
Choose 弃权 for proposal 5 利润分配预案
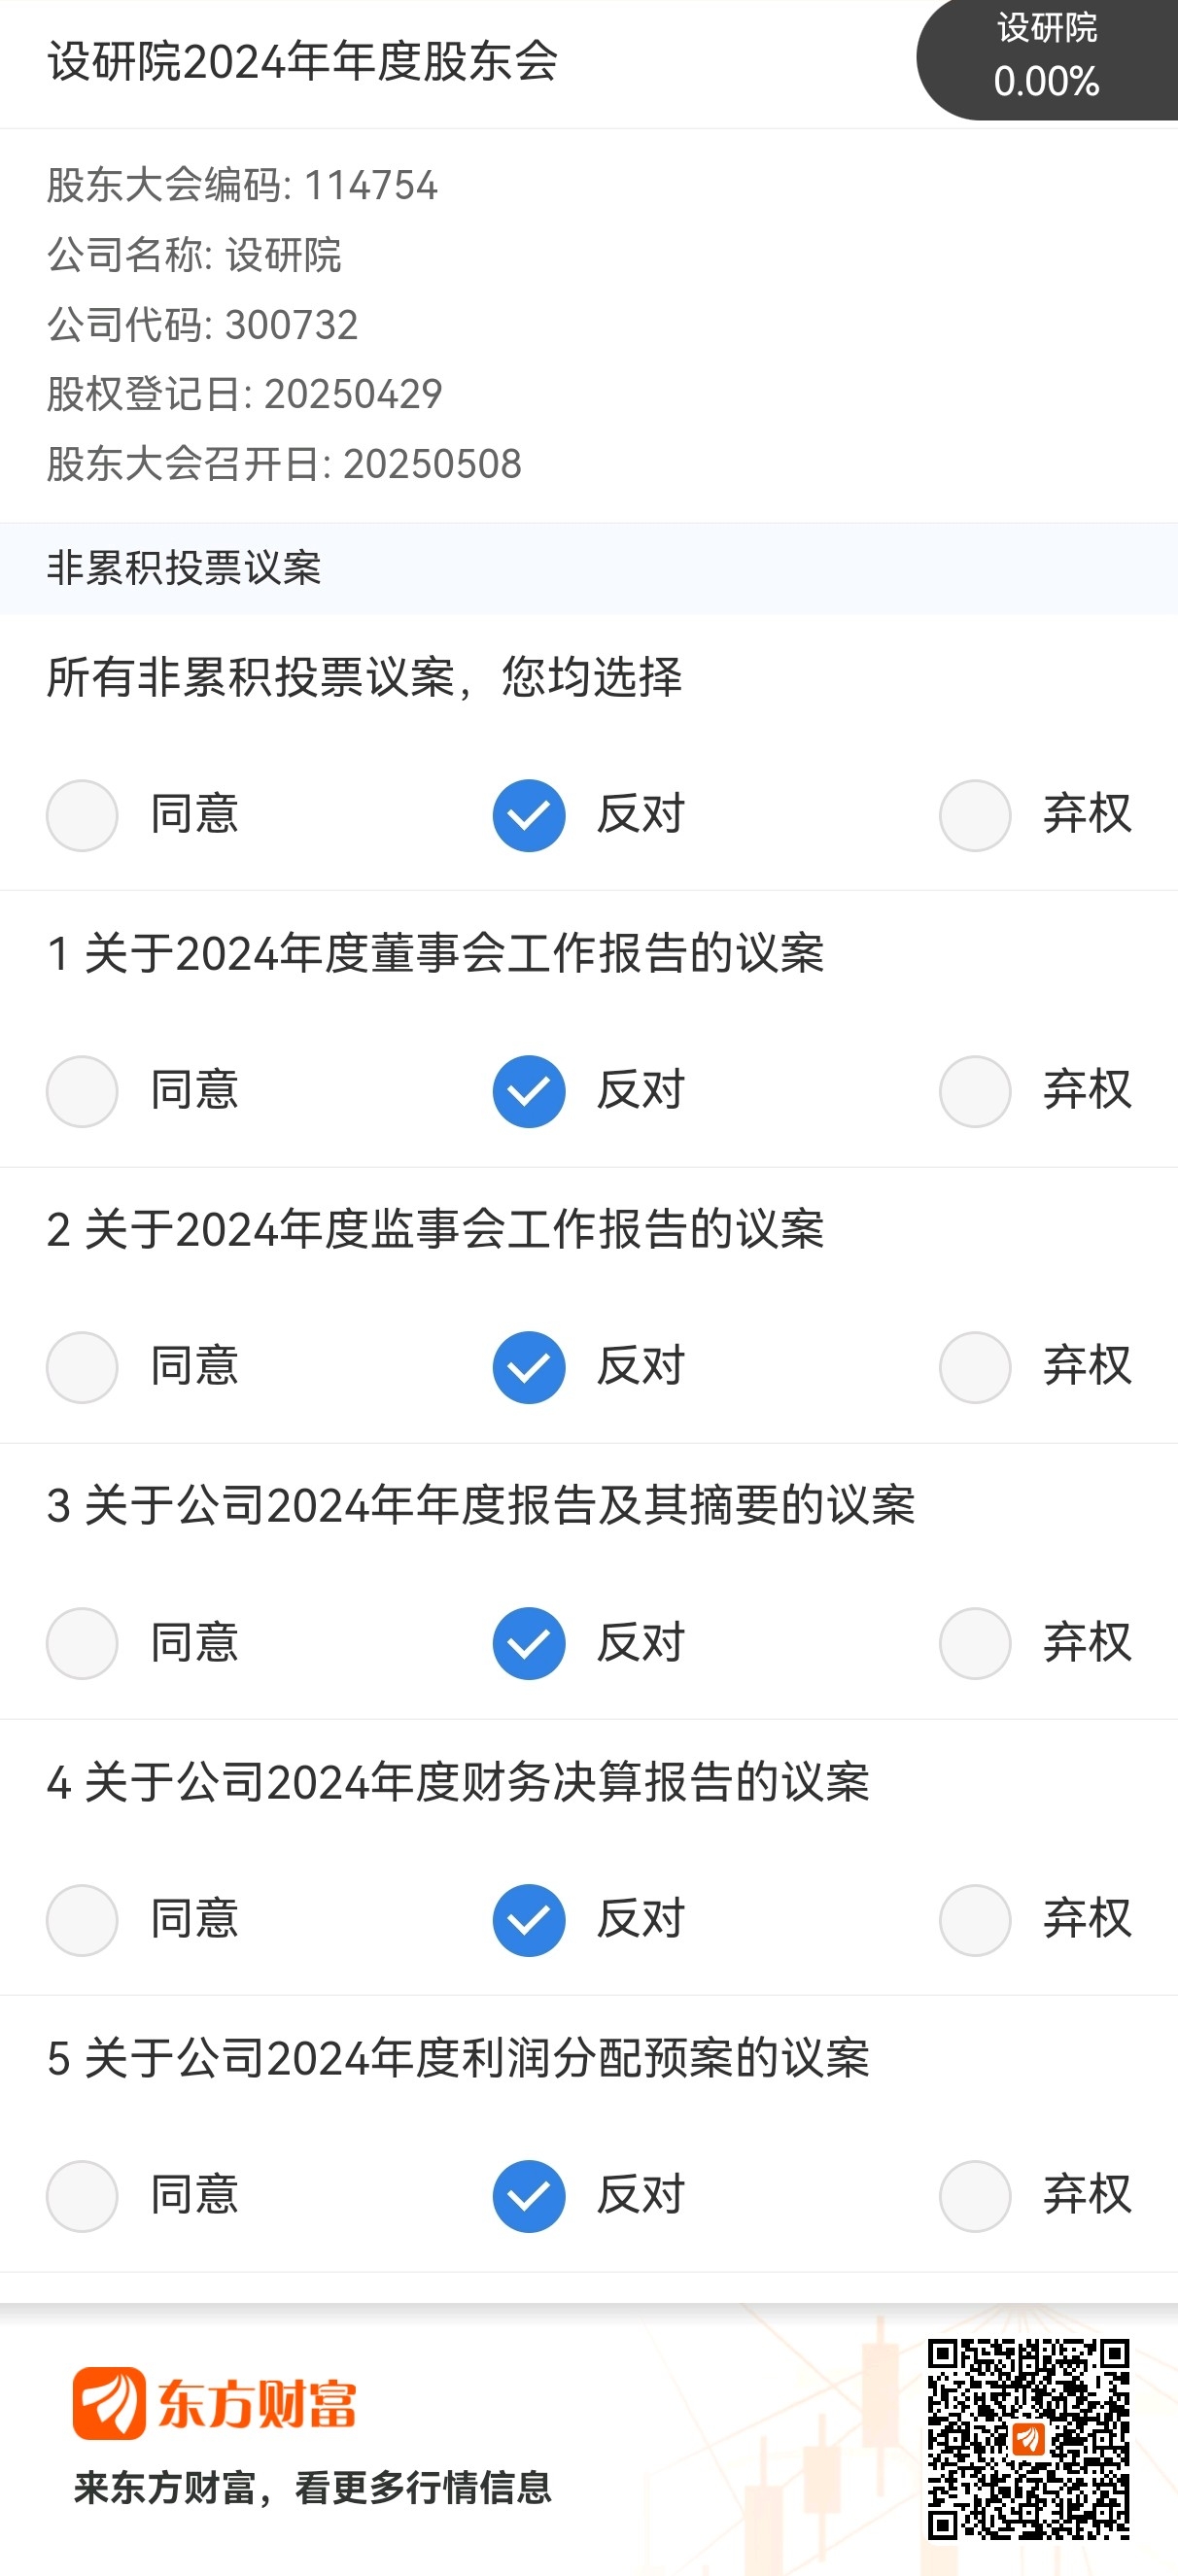975,2196
